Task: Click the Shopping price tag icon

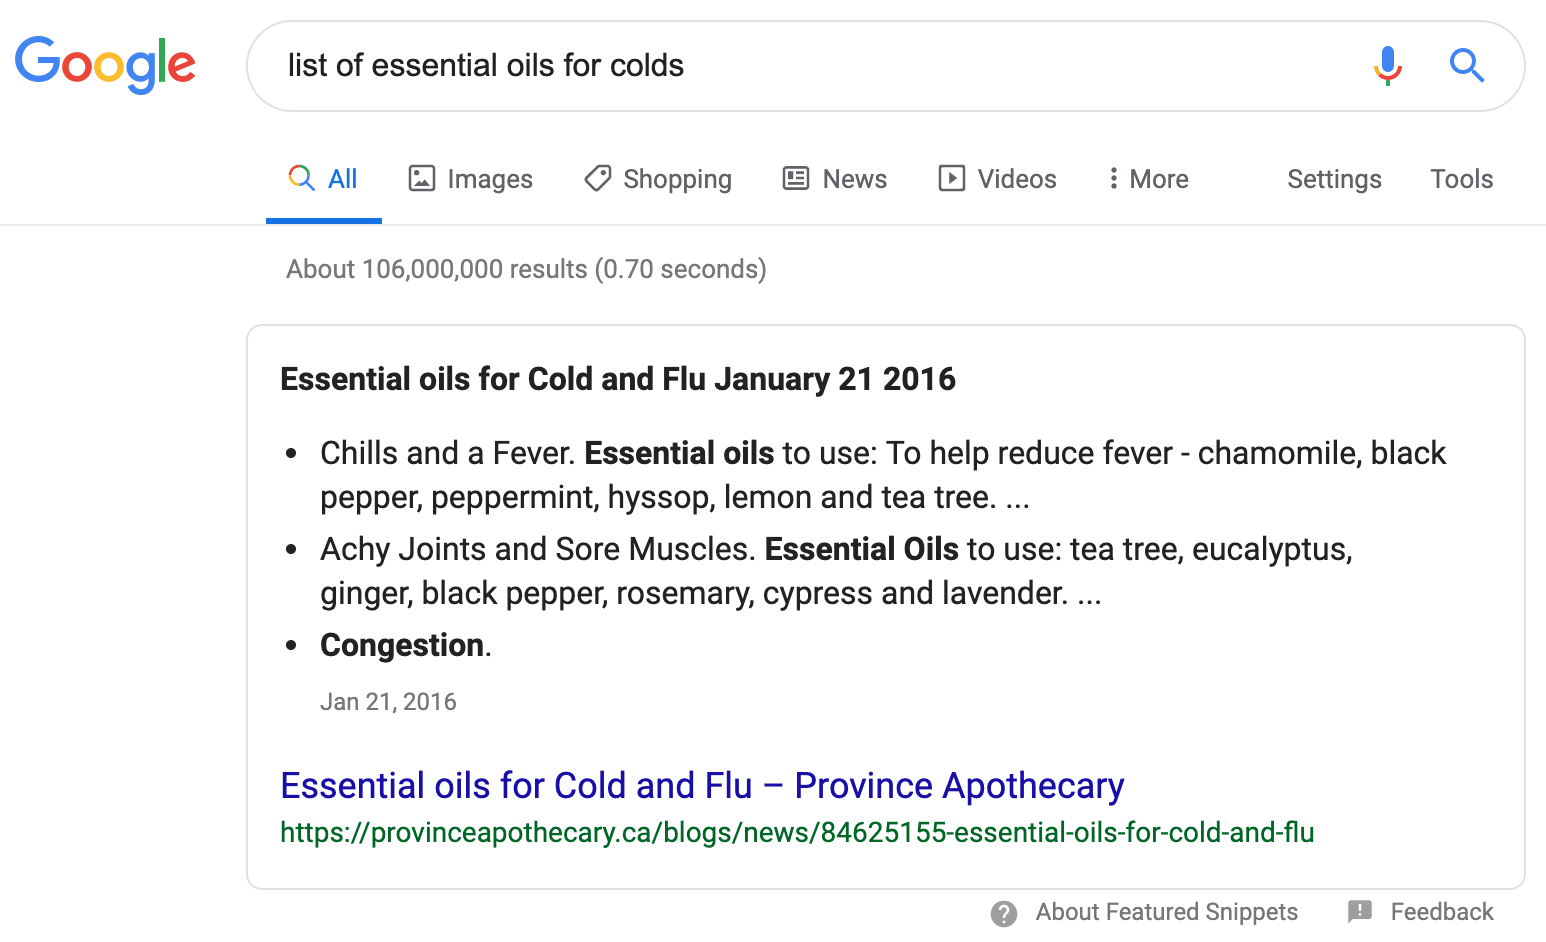Action: click(598, 179)
